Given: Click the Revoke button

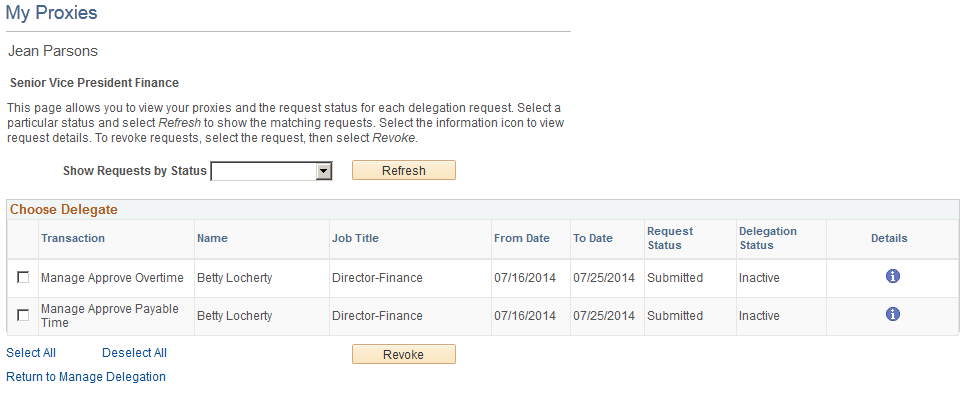Looking at the screenshot, I should pyautogui.click(x=404, y=354).
